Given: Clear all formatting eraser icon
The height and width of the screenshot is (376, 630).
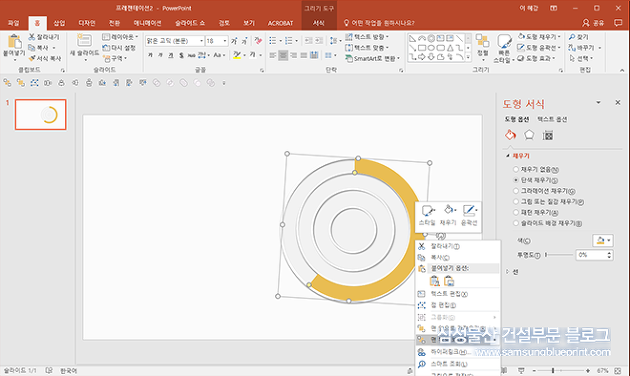Looking at the screenshot, I should coord(258,41).
